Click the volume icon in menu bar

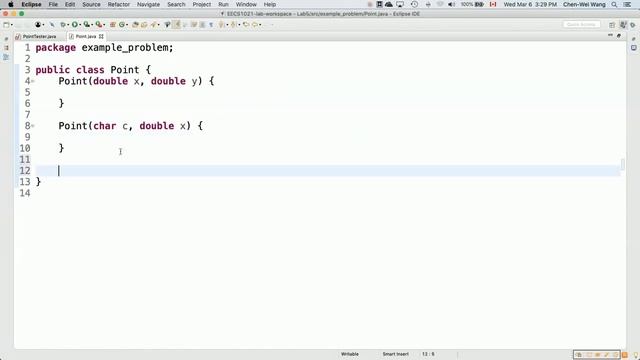pos(451,4)
